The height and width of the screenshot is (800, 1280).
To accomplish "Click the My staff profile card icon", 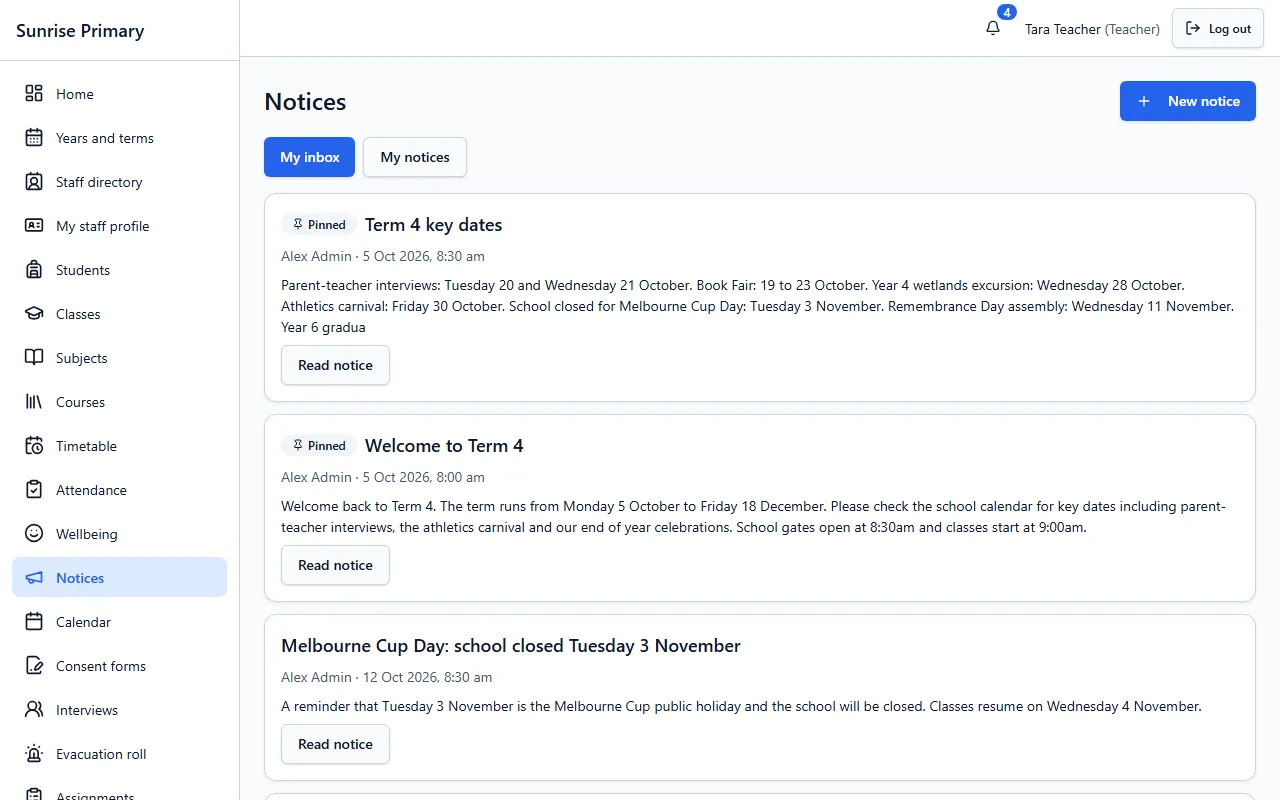I will pos(34,226).
